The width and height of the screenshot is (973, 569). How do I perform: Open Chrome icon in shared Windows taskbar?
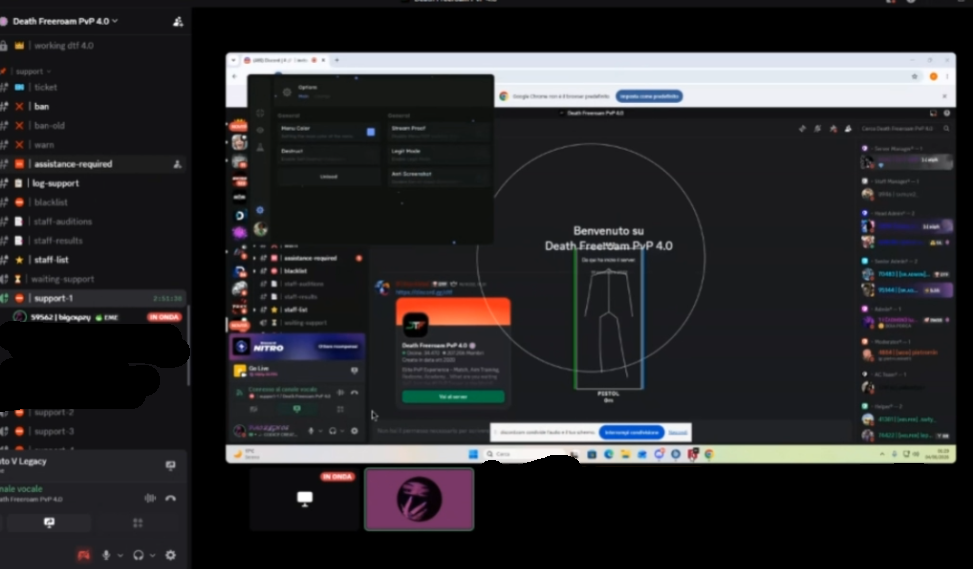pyautogui.click(x=709, y=454)
